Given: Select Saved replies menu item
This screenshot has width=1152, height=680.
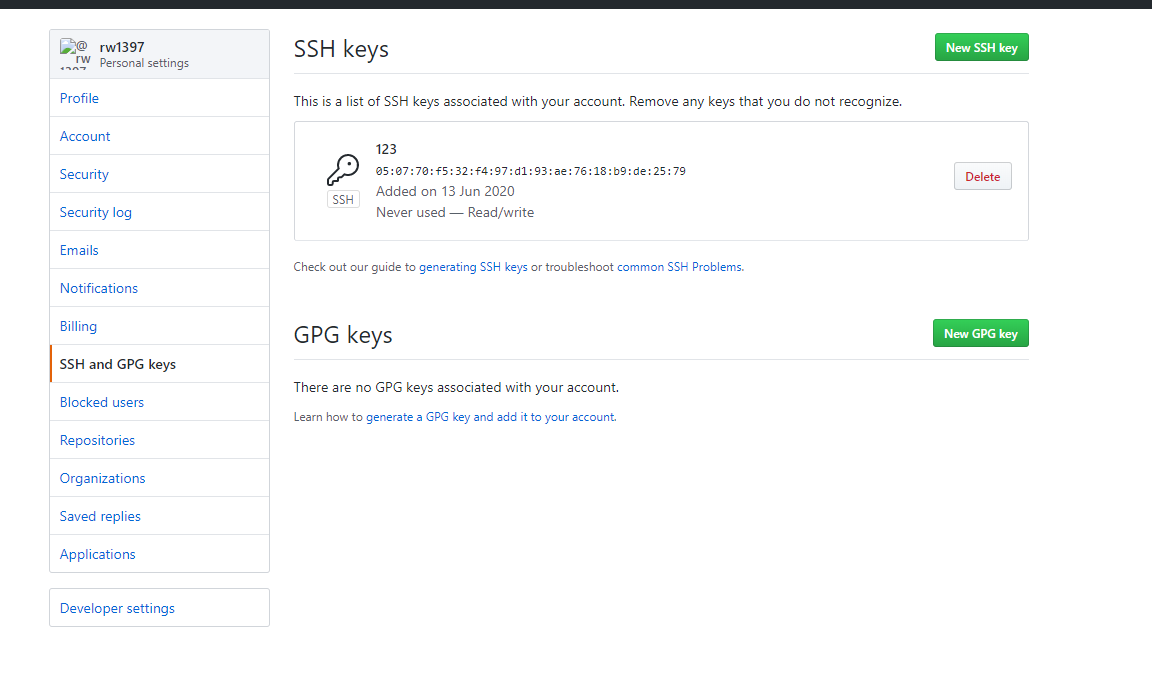Looking at the screenshot, I should [x=100, y=516].
